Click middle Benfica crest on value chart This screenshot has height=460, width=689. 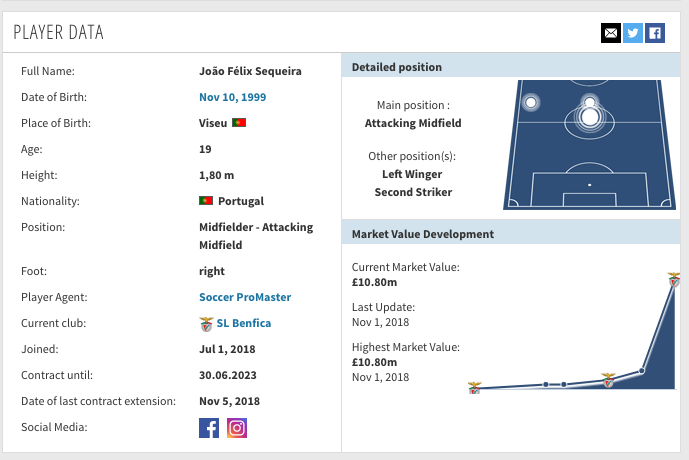607,380
